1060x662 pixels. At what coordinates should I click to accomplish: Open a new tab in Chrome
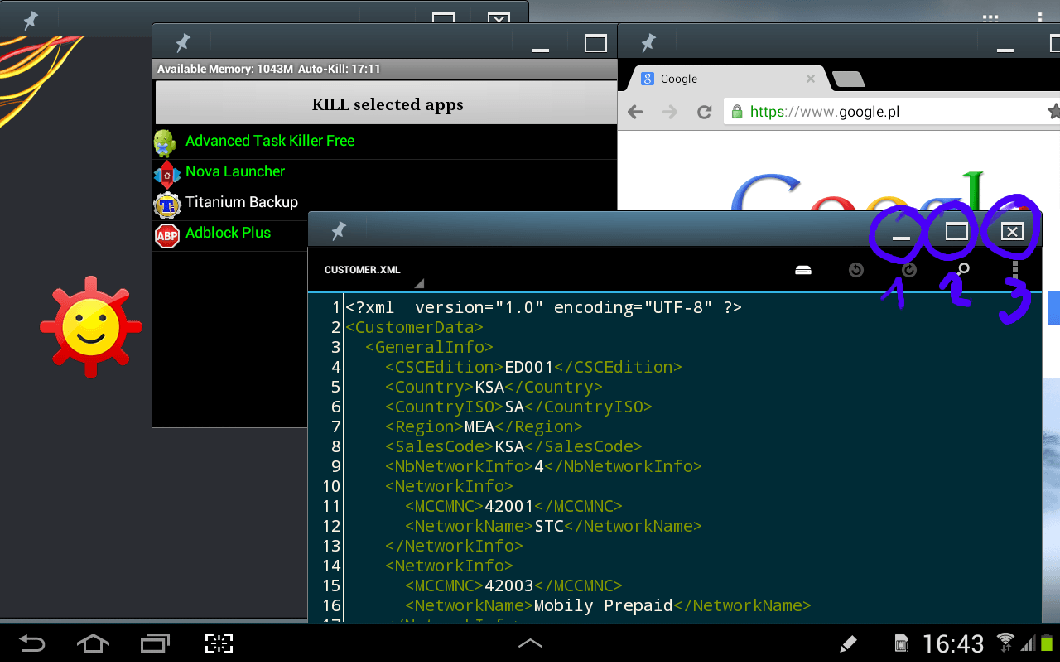(x=848, y=79)
